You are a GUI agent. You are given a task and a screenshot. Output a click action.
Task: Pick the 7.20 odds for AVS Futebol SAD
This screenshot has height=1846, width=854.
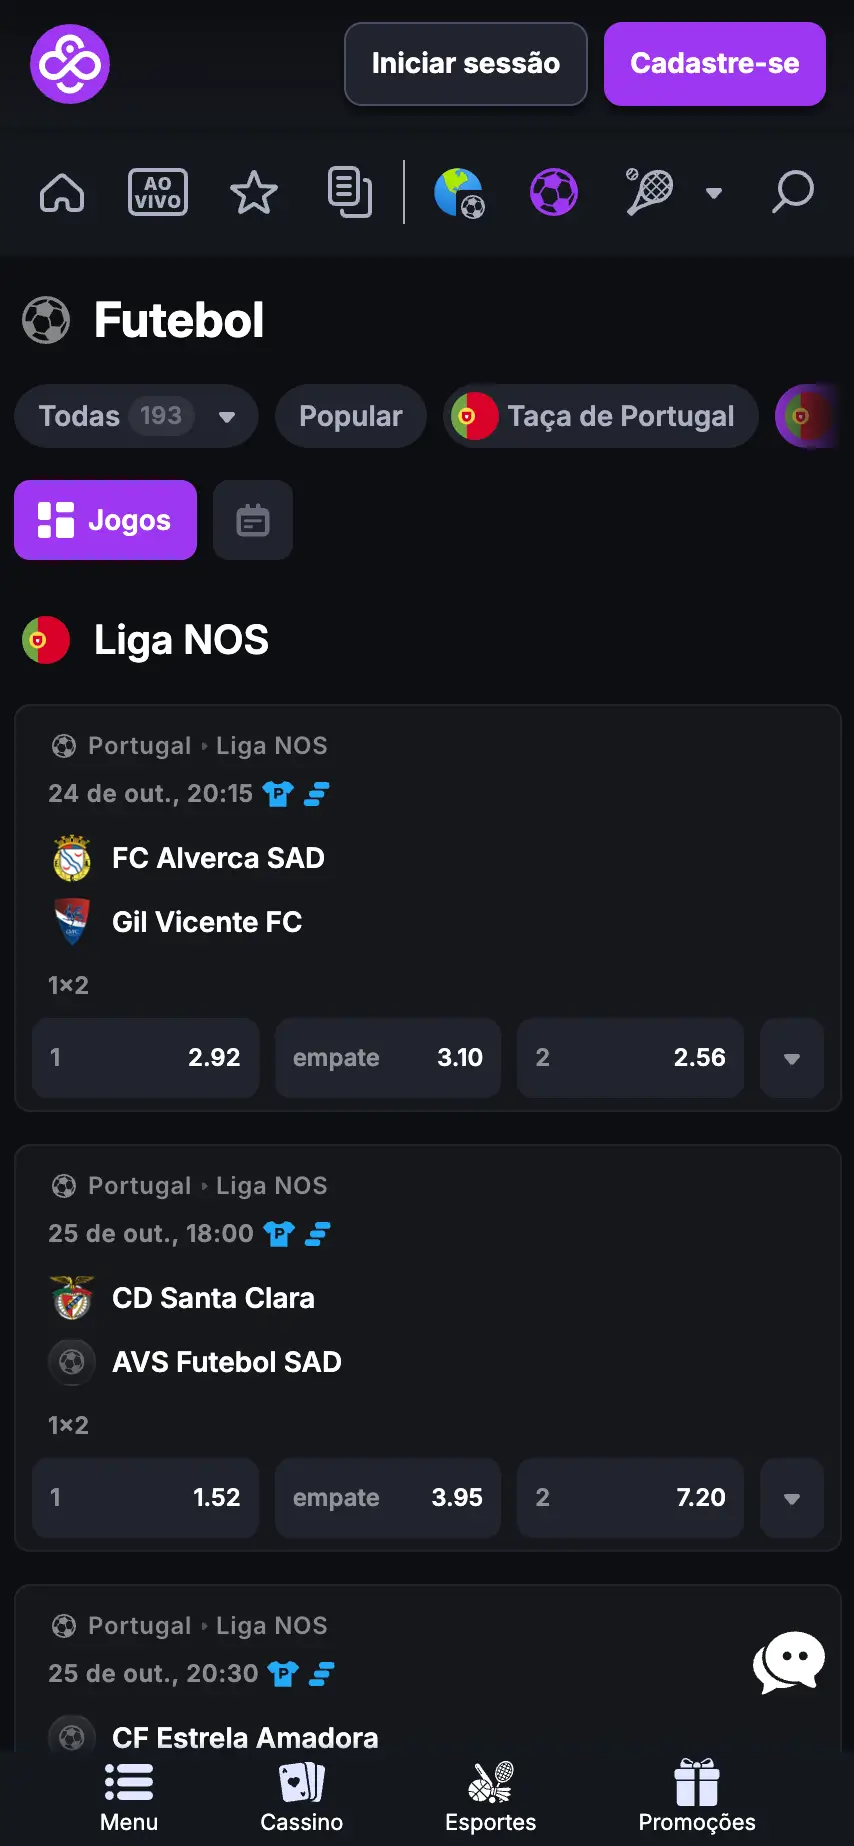click(630, 1498)
